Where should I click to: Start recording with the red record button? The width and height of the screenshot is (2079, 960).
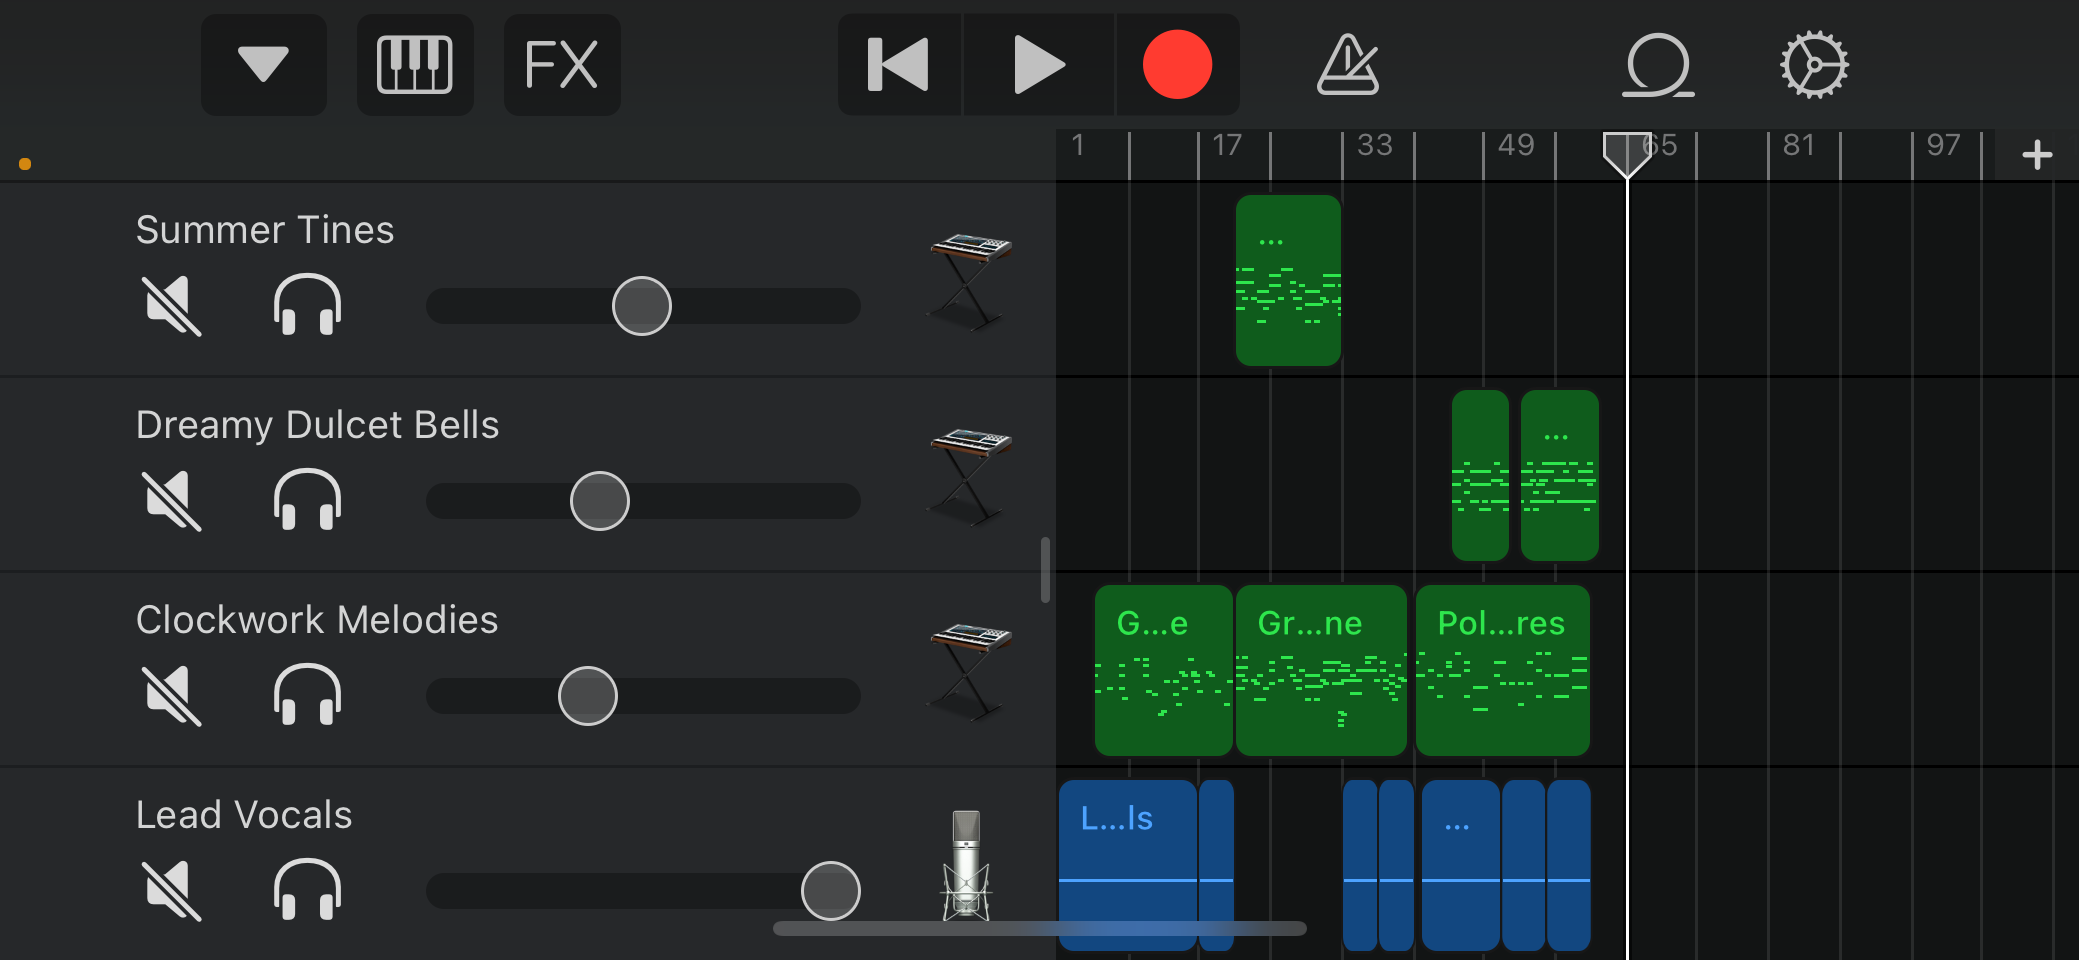click(1177, 65)
